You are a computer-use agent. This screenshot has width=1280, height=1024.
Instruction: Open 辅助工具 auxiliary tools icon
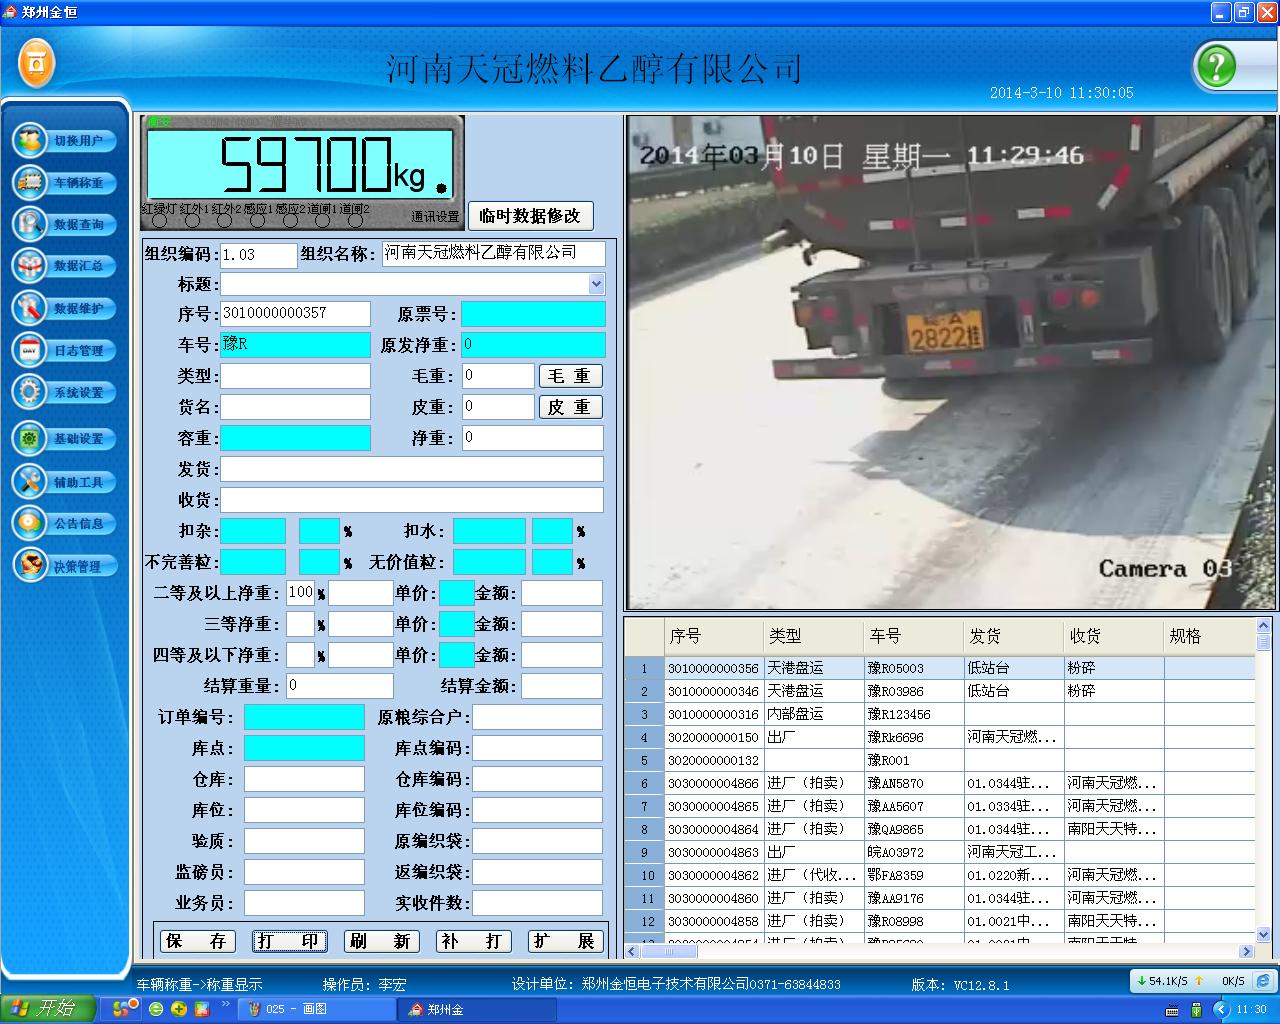(30, 481)
